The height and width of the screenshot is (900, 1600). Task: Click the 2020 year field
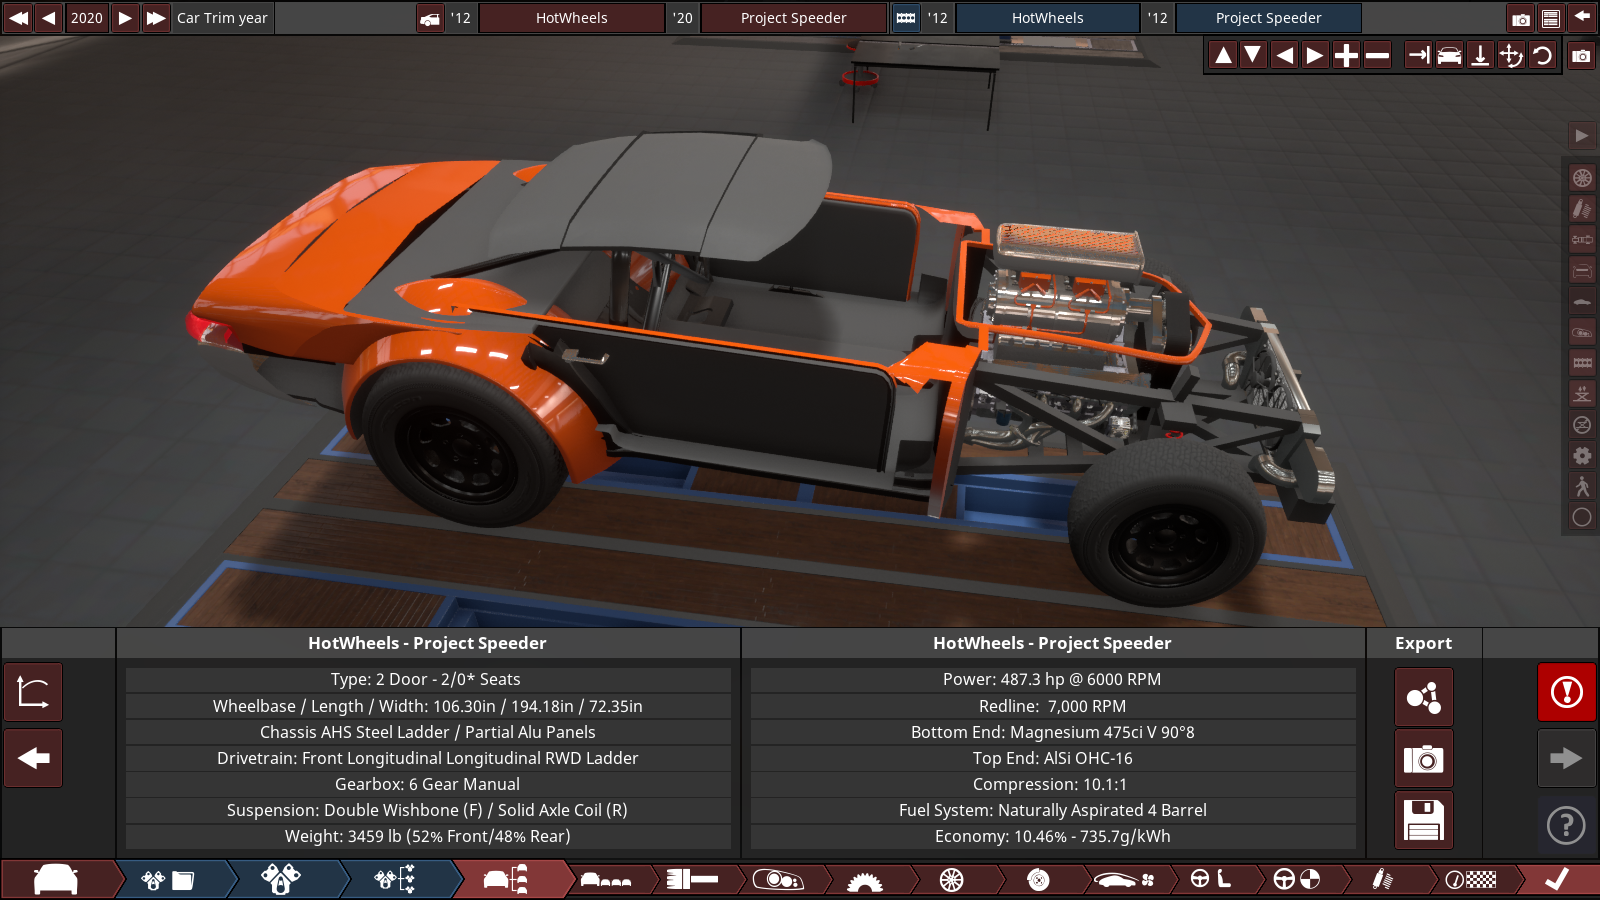87,18
